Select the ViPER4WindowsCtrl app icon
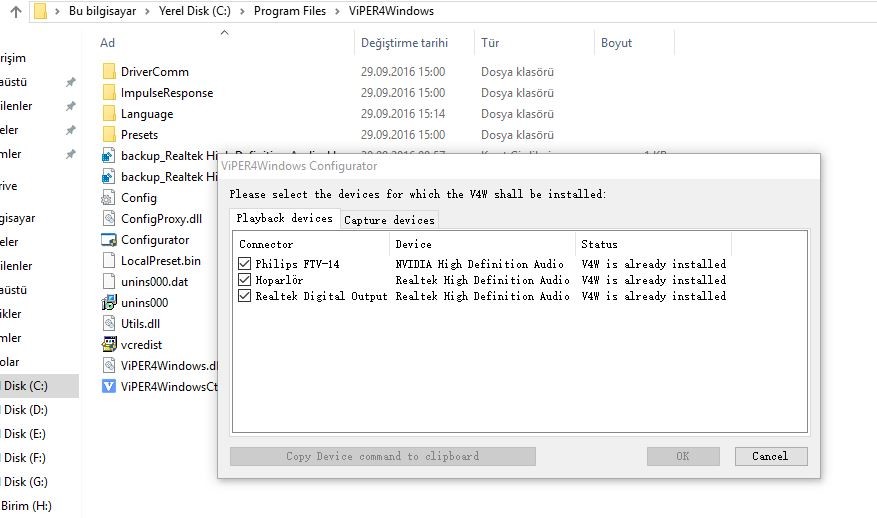The image size is (877, 518). click(109, 386)
